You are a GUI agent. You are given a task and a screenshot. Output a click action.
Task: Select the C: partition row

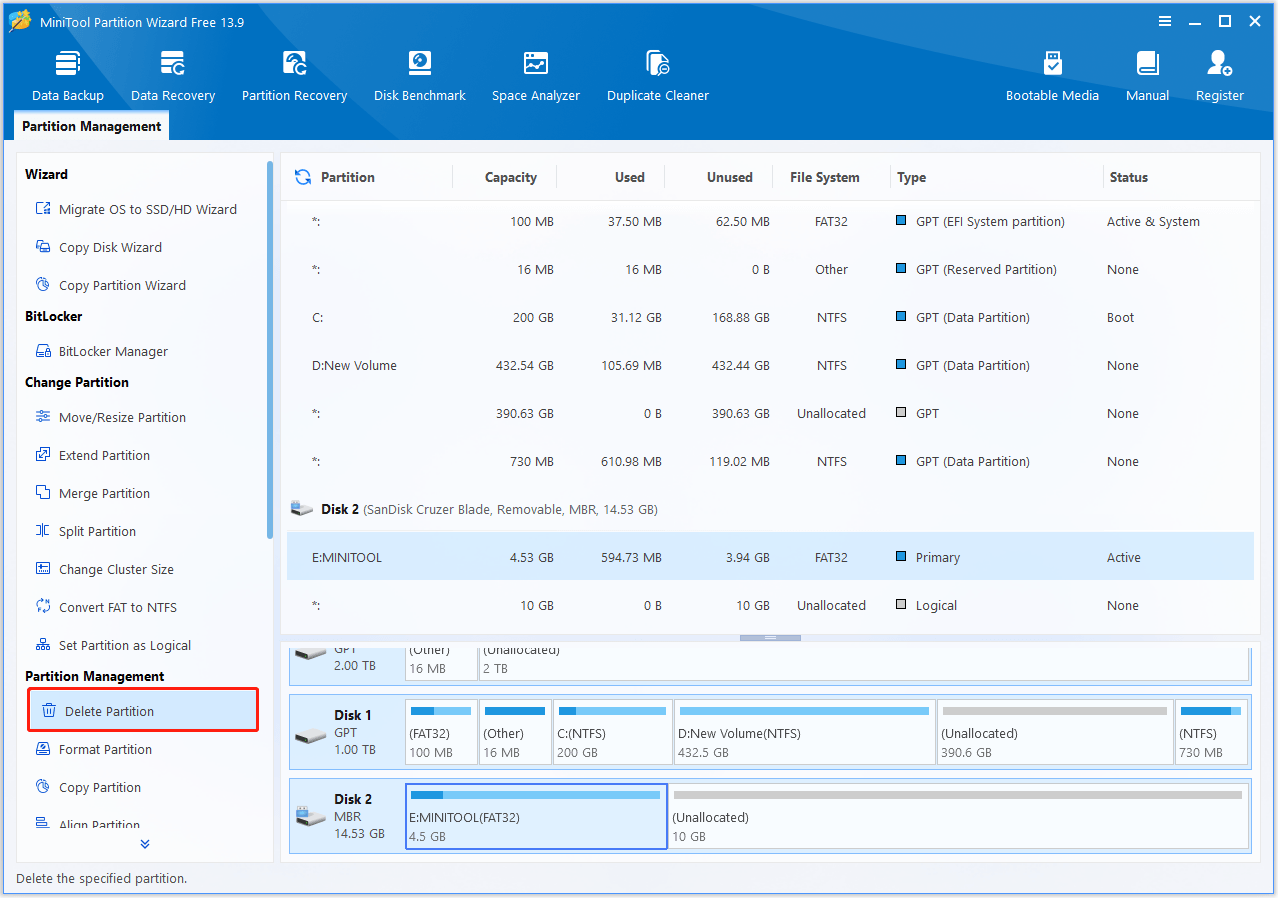click(x=770, y=317)
